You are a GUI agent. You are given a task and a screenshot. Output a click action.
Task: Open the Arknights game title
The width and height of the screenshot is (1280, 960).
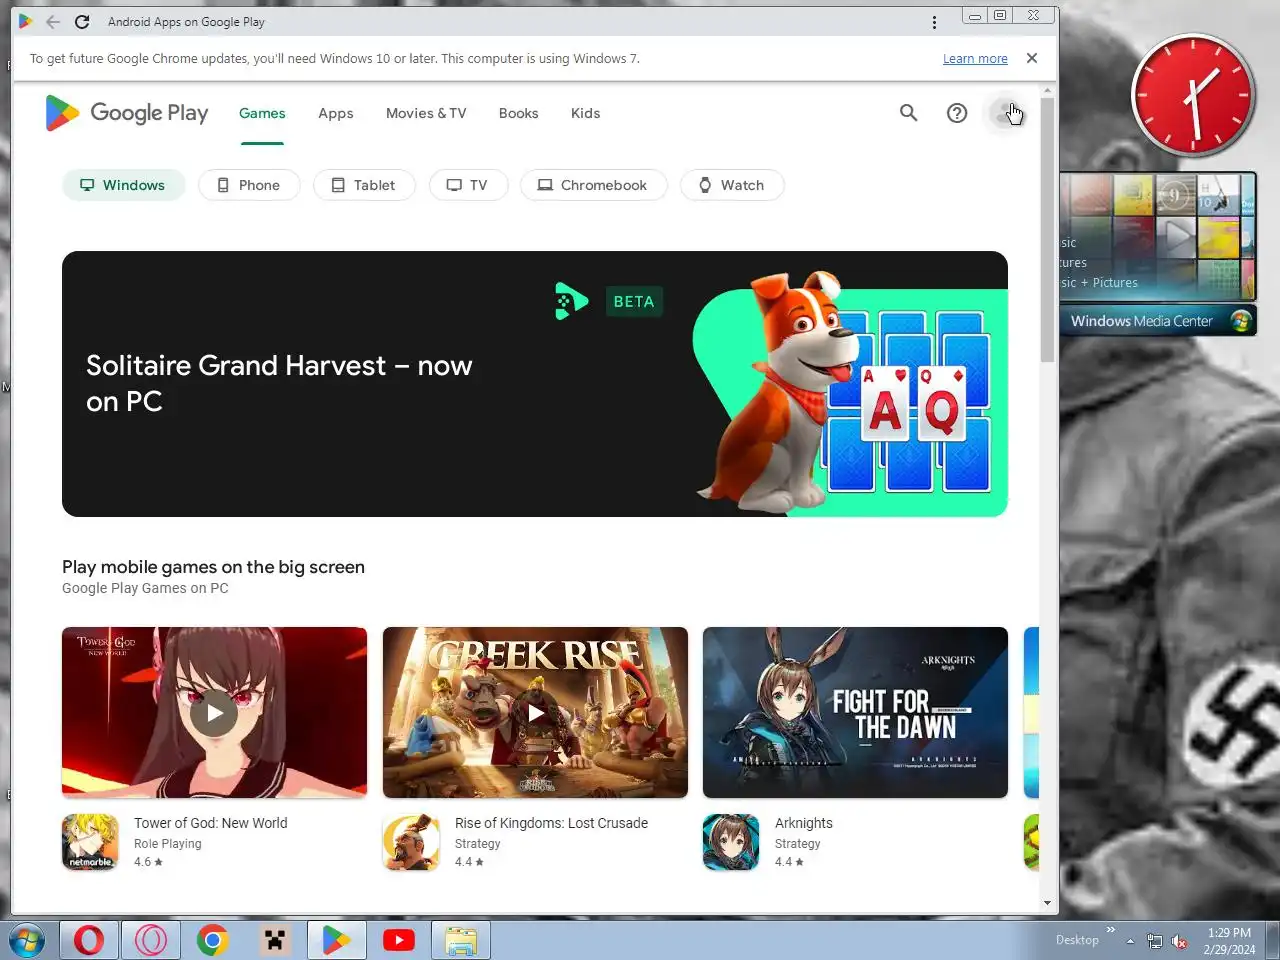coord(804,823)
